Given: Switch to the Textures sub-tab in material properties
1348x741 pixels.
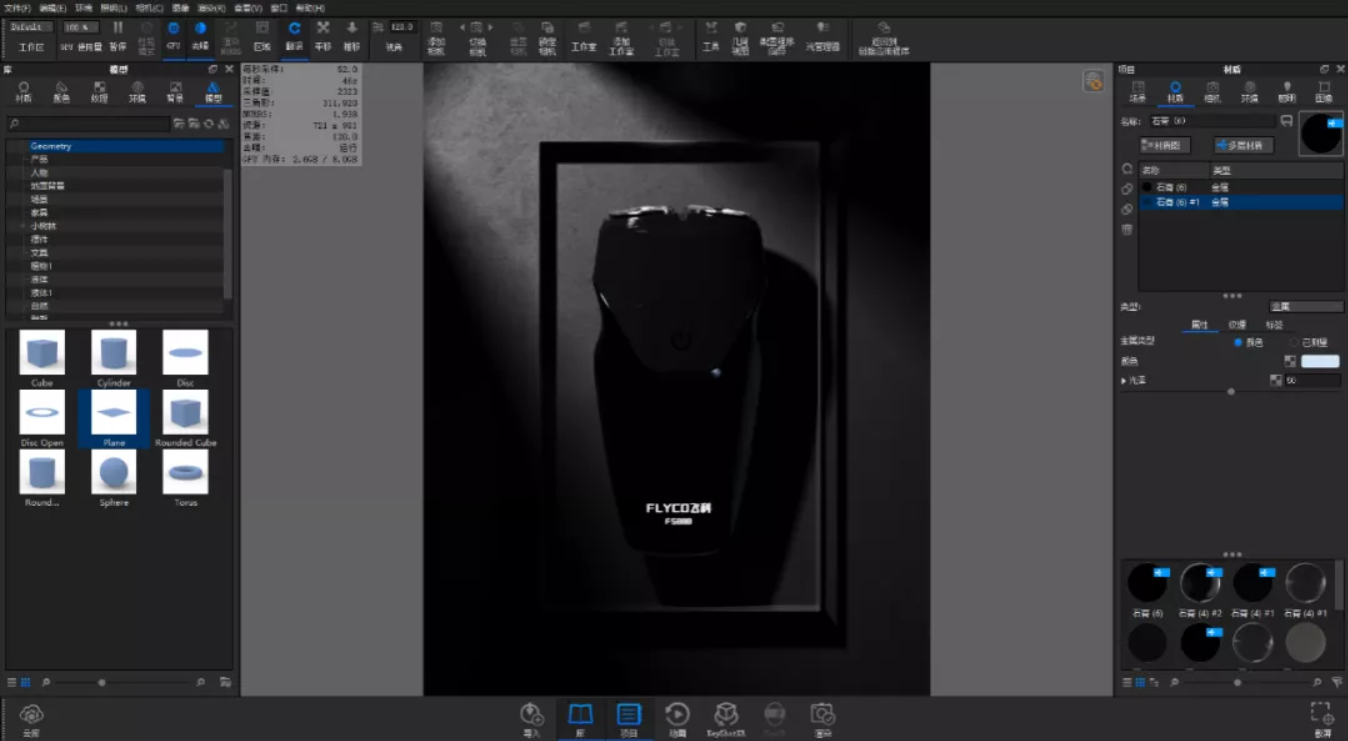Looking at the screenshot, I should pyautogui.click(x=1237, y=325).
